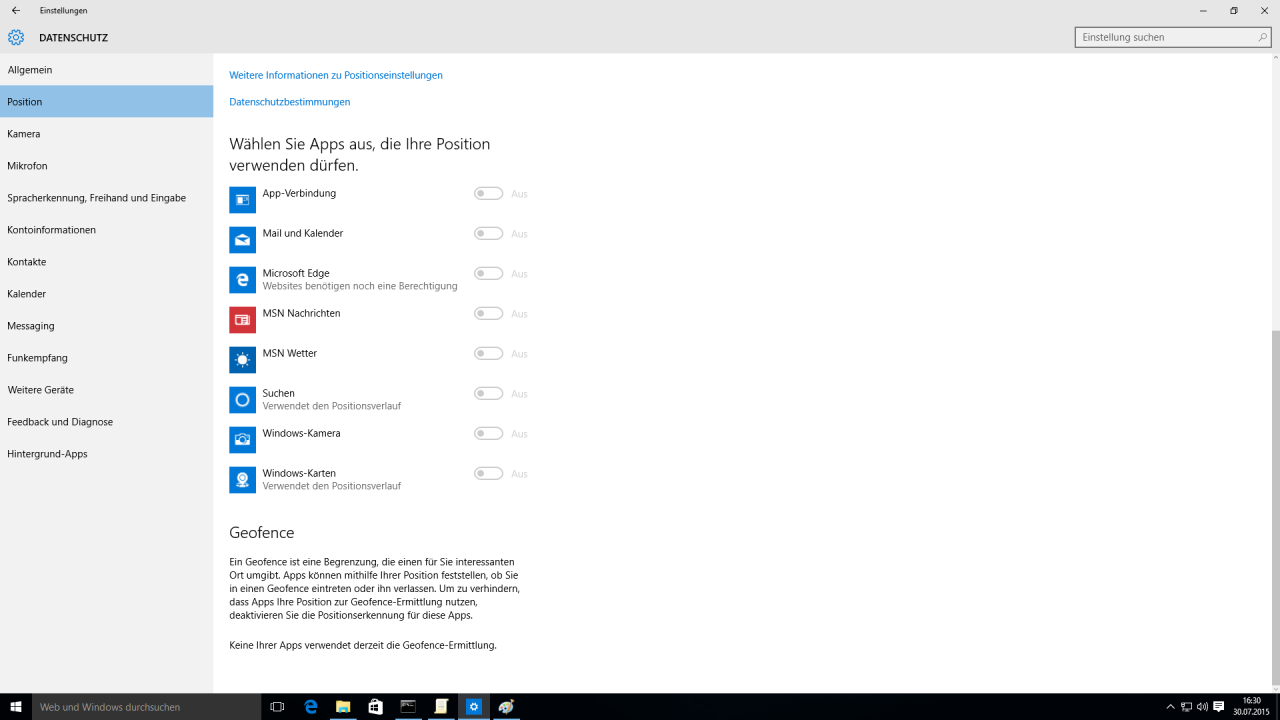Open Feedback und Diagnose section

tap(106, 422)
